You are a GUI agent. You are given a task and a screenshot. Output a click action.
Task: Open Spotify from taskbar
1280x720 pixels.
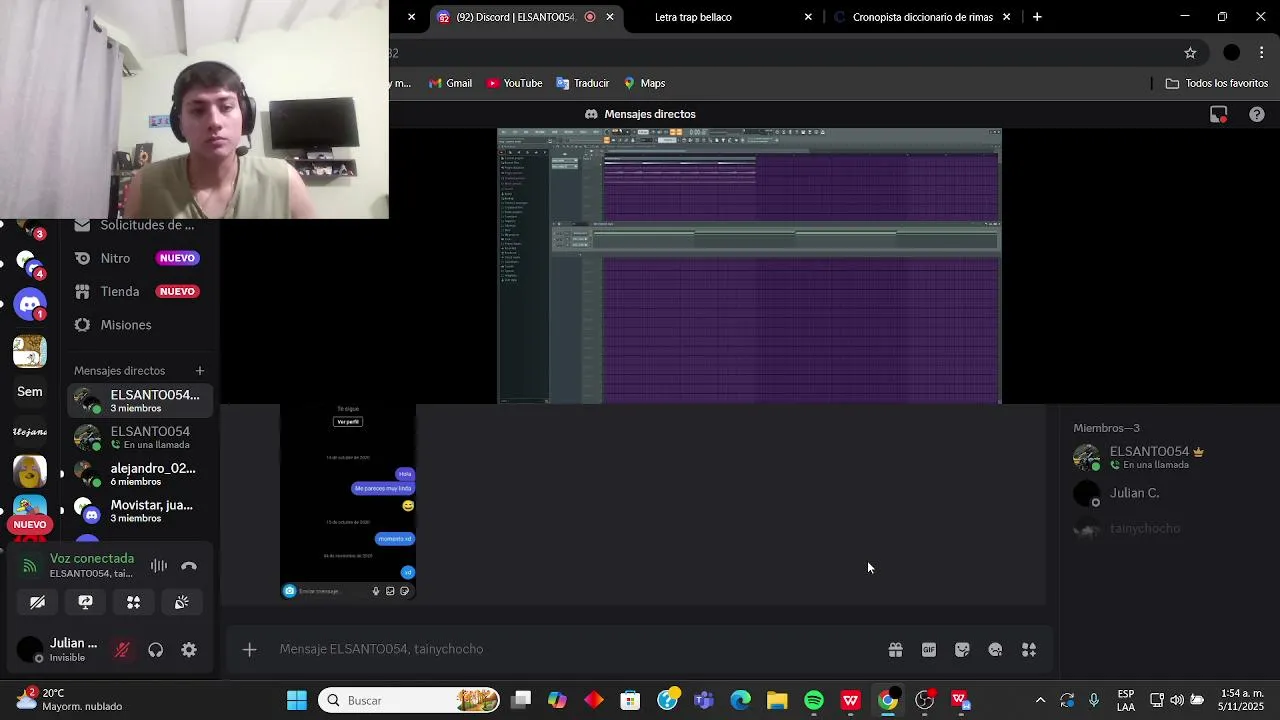(814, 700)
